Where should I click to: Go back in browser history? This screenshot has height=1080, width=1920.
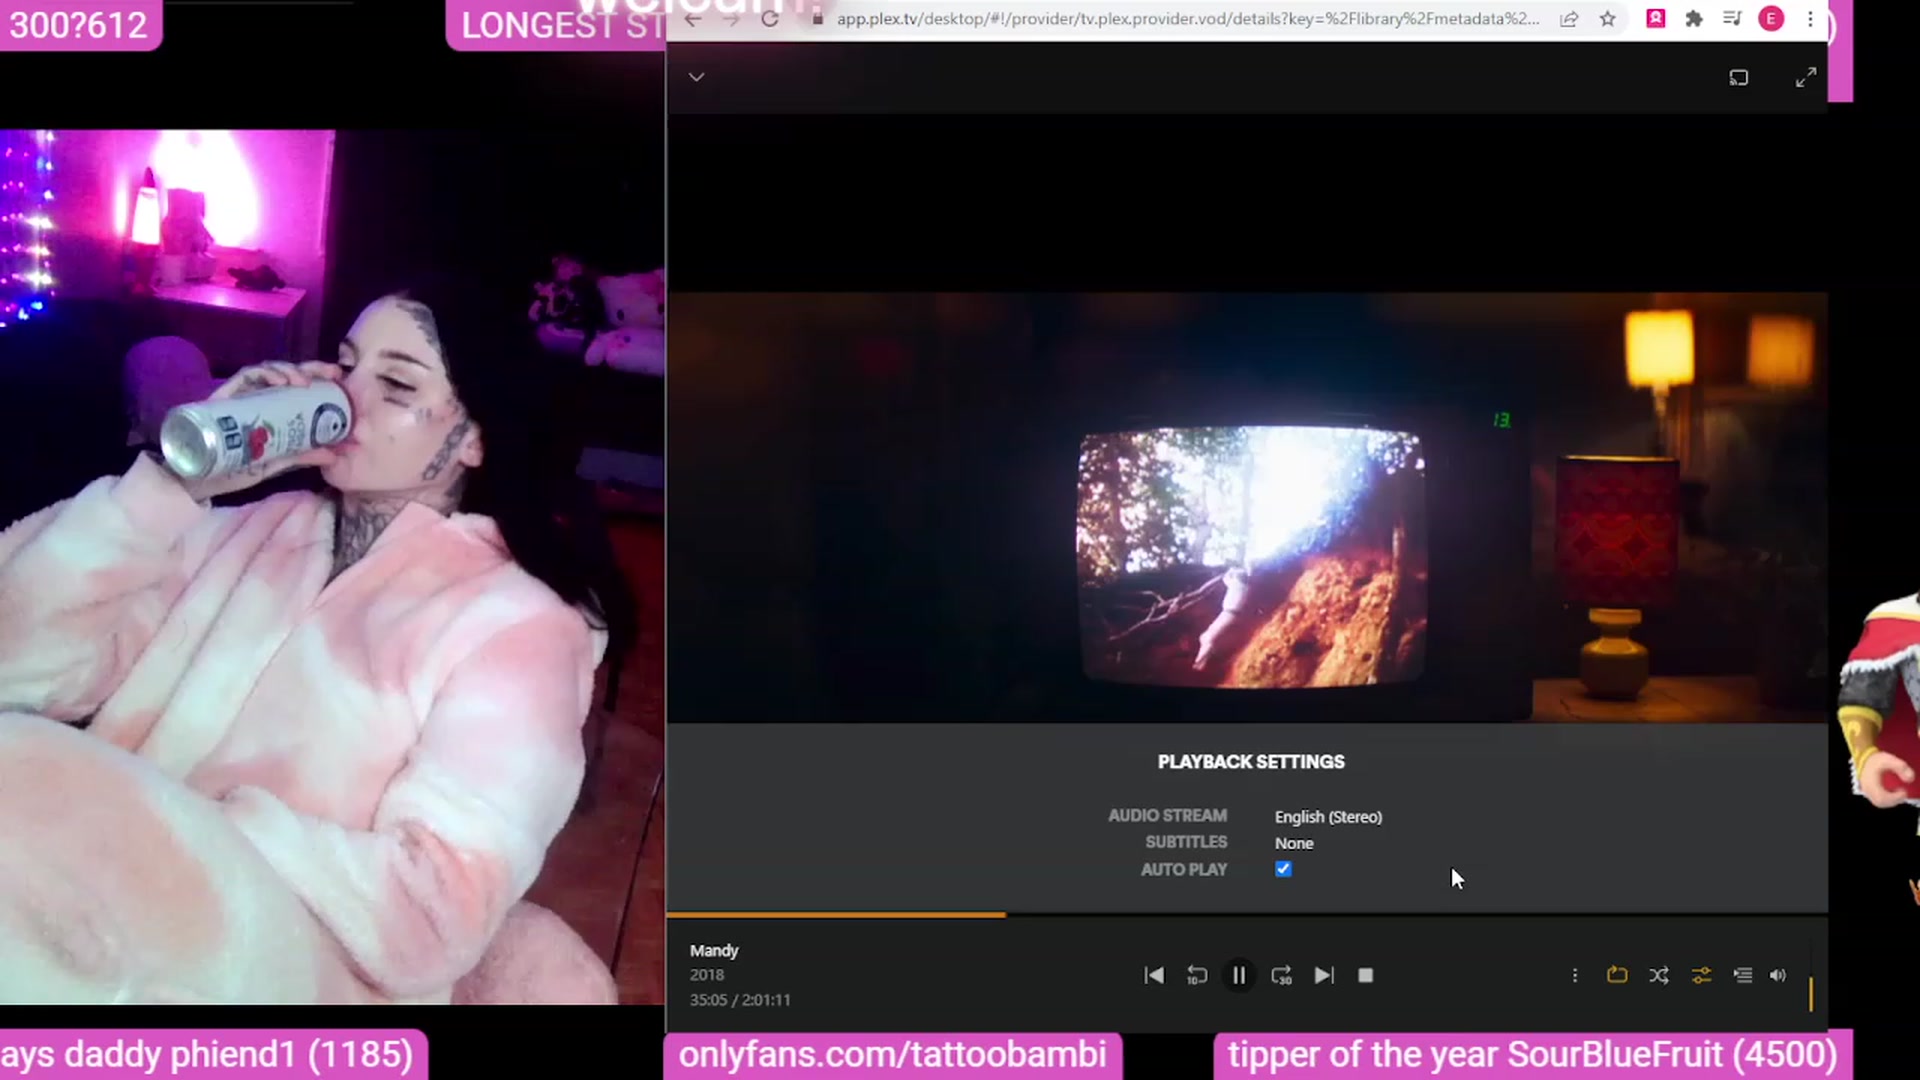[x=692, y=18]
